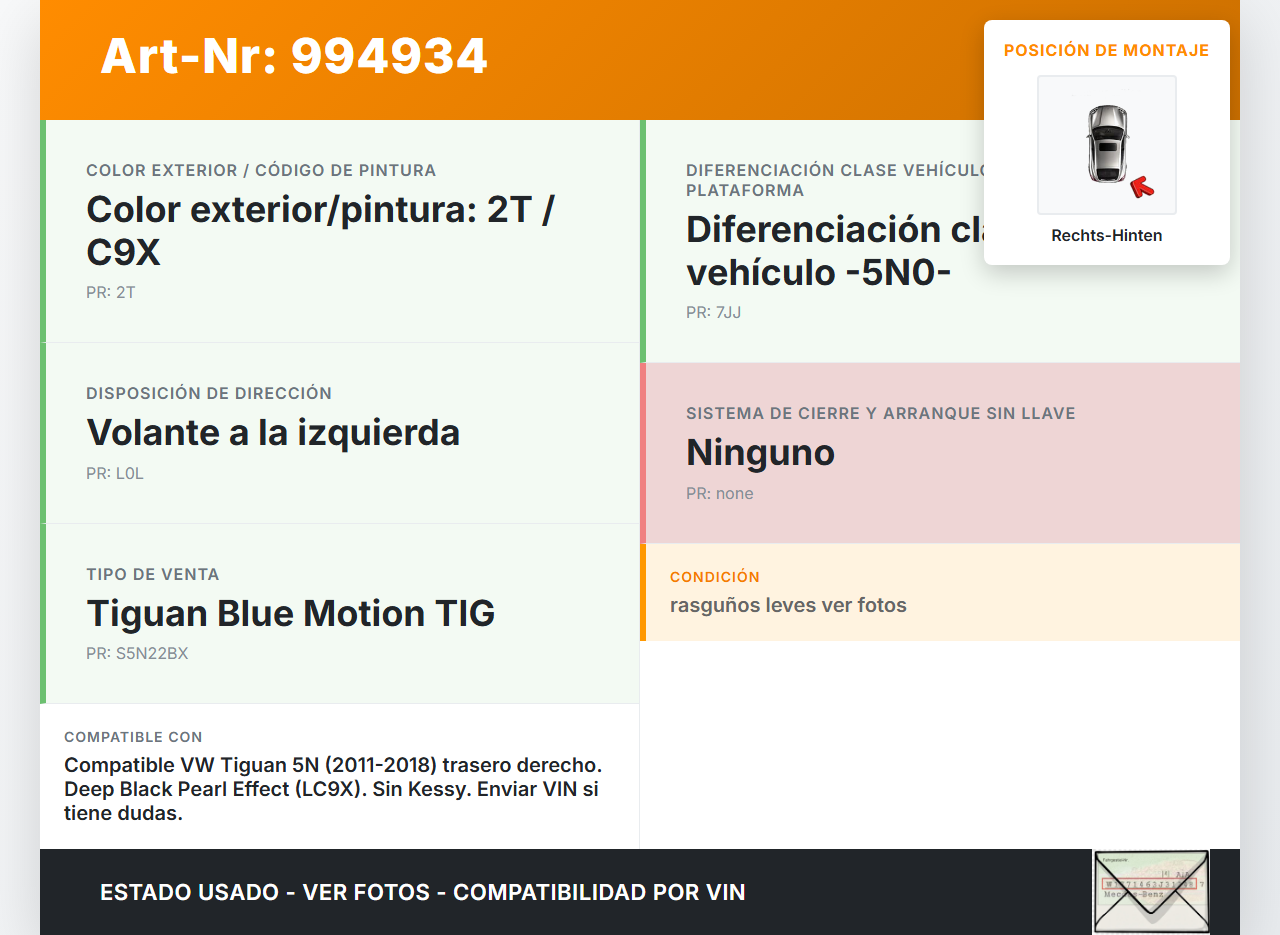
Task: Click the PR: 2T code
Action: pos(111,293)
